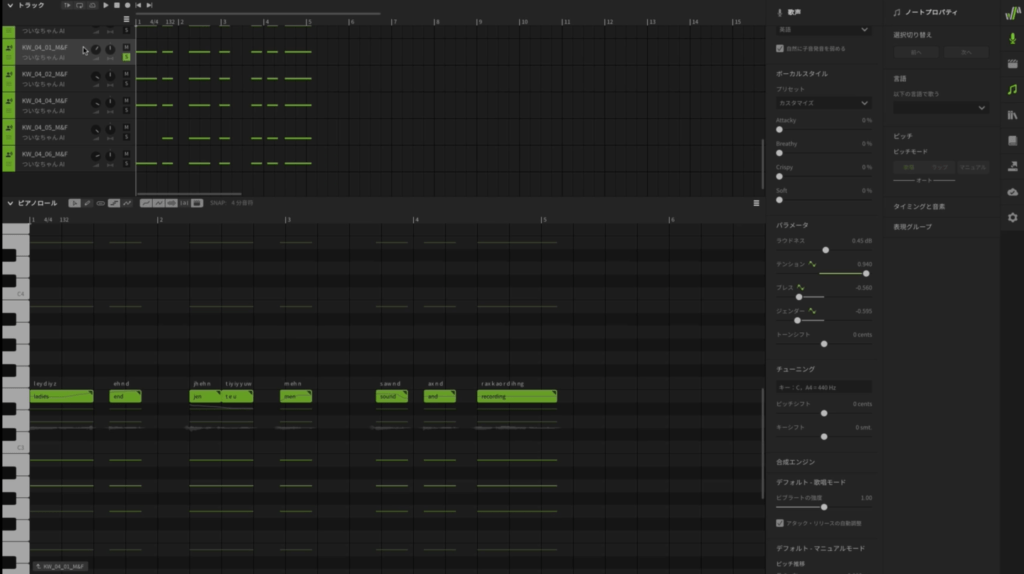Expand the タイミングと音素 section
Image resolution: width=1024 pixels, height=574 pixels.
pos(919,206)
